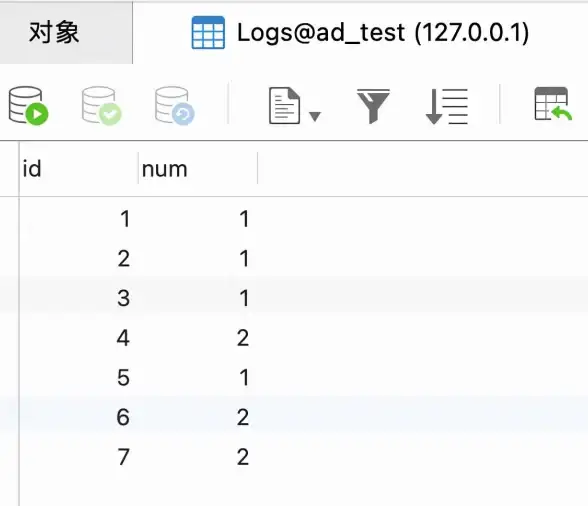Select the id cell with value 6
588x506 pixels.
(x=79, y=417)
